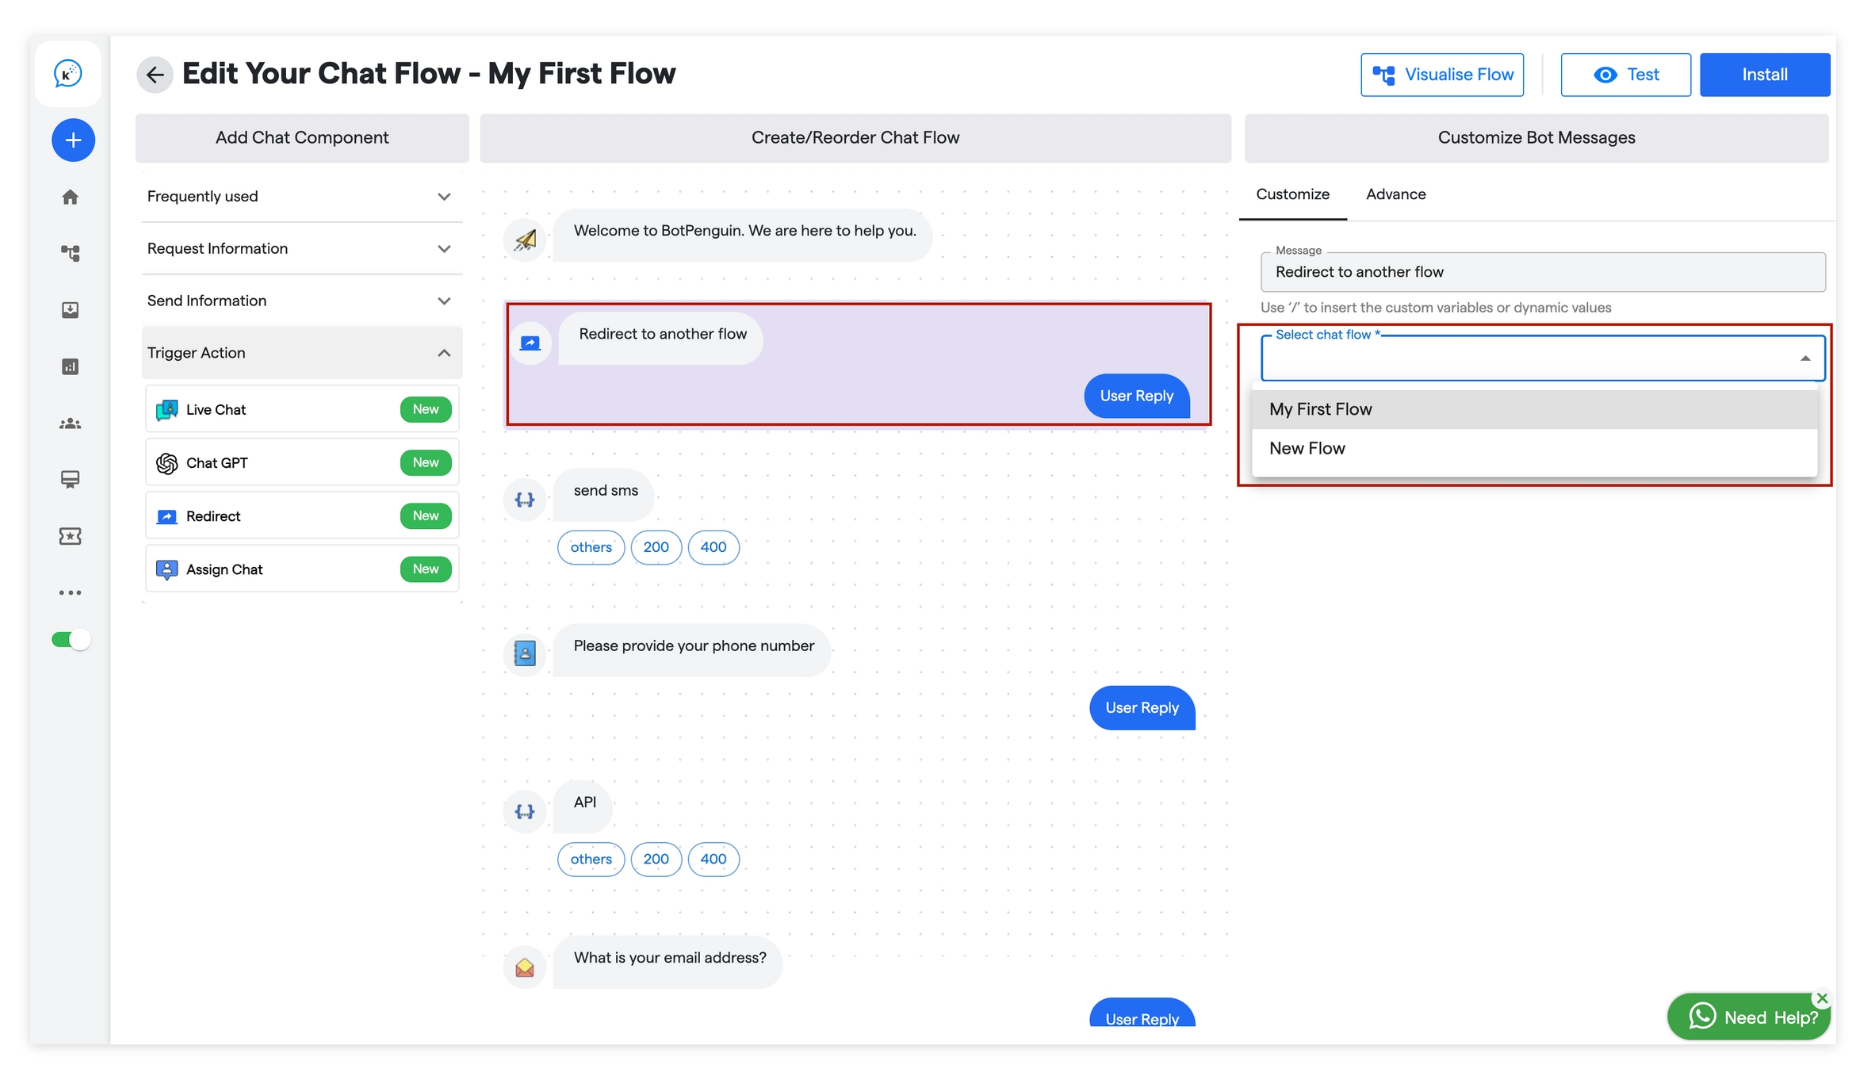Select the send sms message bubble
The image size is (1866, 1080).
click(604, 494)
